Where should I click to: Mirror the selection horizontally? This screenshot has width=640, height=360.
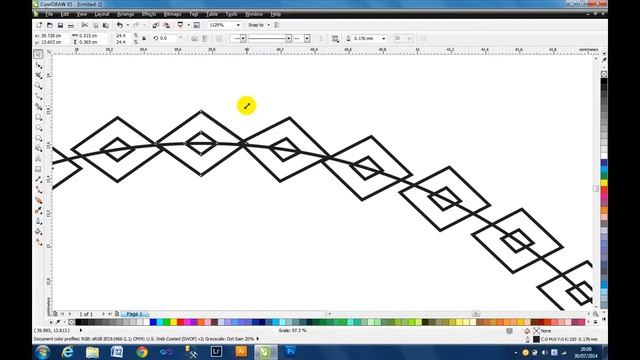[x=194, y=38]
